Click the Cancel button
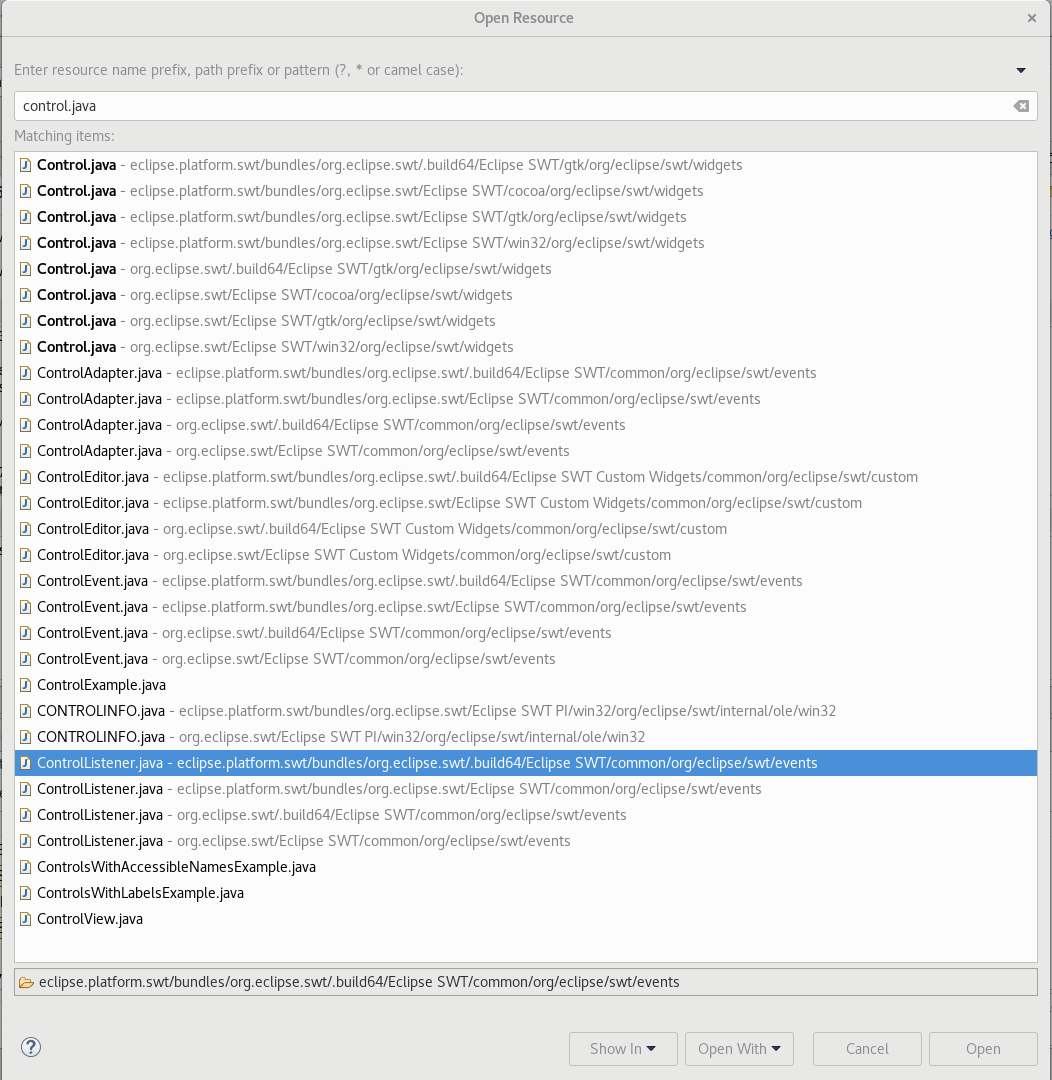 click(x=866, y=1048)
